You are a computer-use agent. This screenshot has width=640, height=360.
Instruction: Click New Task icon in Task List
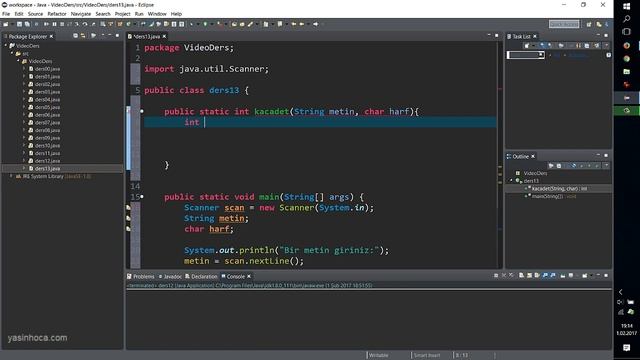click(527, 46)
